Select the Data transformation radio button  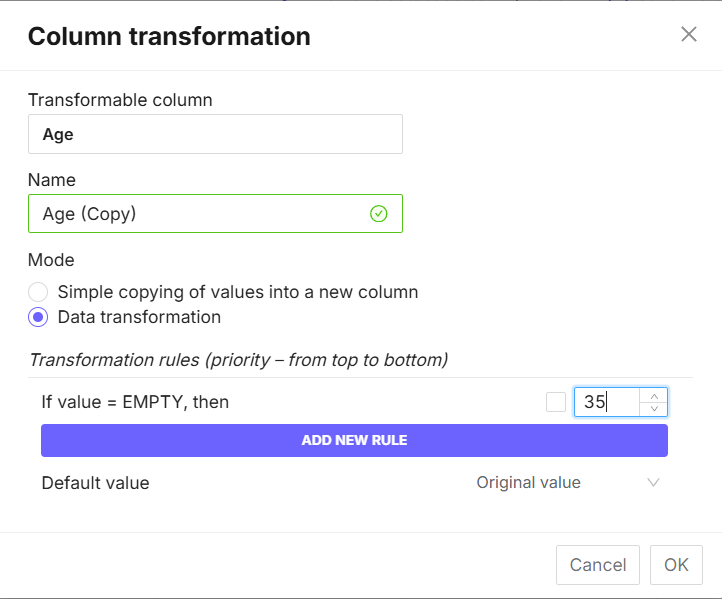coord(38,318)
